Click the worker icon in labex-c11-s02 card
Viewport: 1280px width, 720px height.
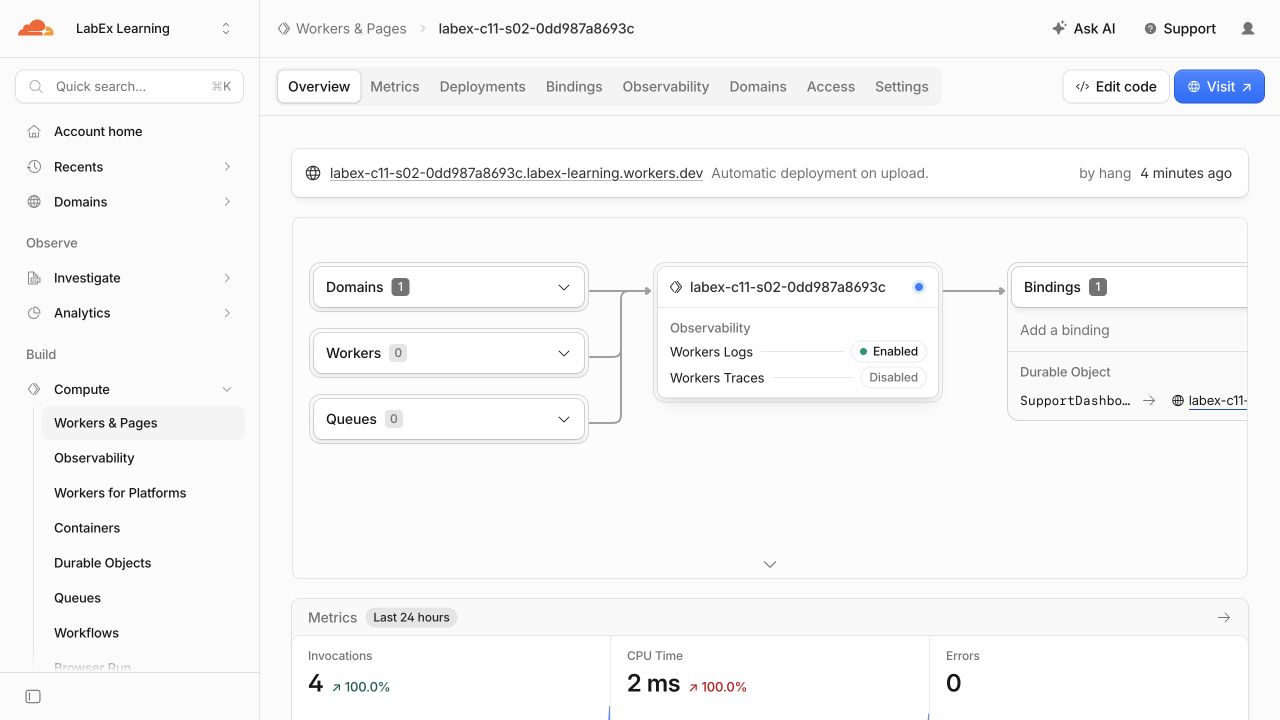[676, 287]
